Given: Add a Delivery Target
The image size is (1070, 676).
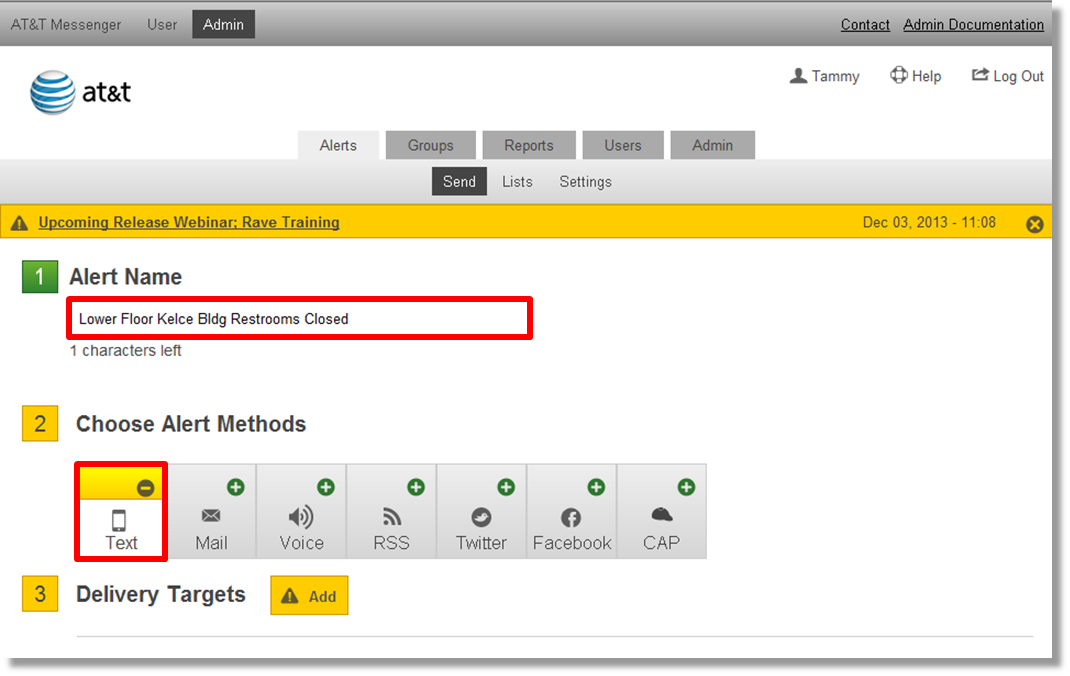Looking at the screenshot, I should coord(309,595).
